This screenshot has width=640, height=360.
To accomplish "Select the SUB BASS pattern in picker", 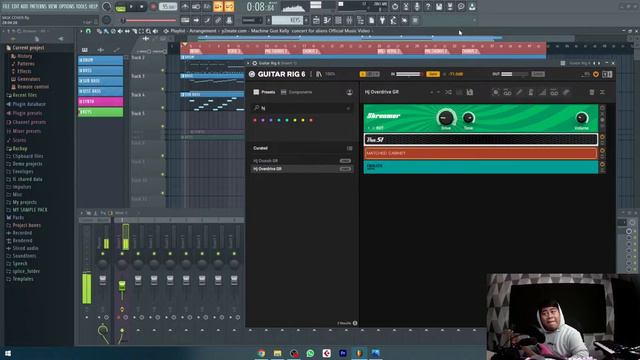I will click(100, 81).
